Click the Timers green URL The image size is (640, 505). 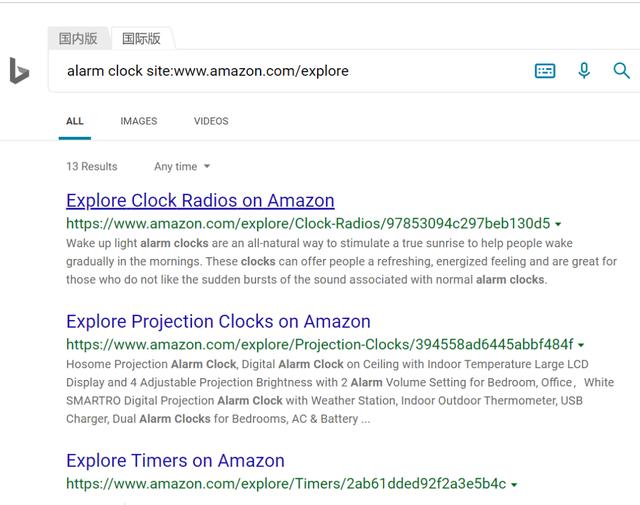click(x=286, y=484)
